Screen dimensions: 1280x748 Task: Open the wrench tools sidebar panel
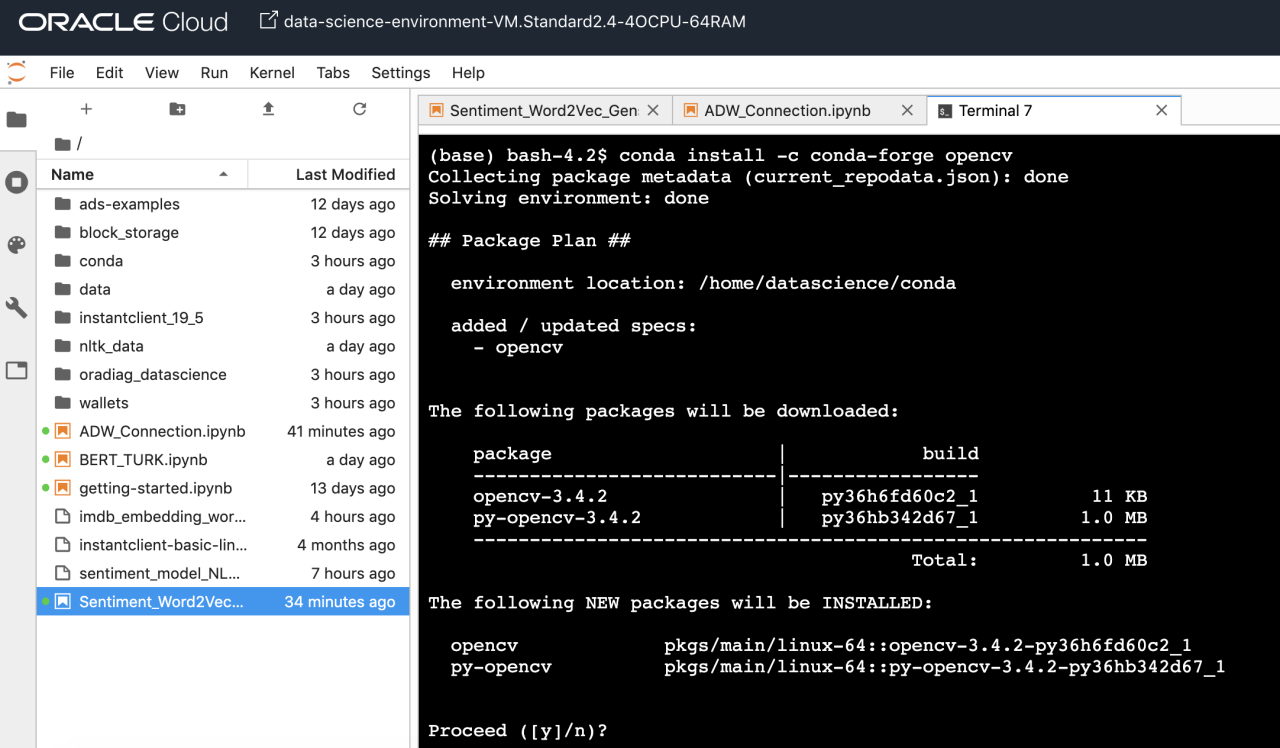coord(17,308)
